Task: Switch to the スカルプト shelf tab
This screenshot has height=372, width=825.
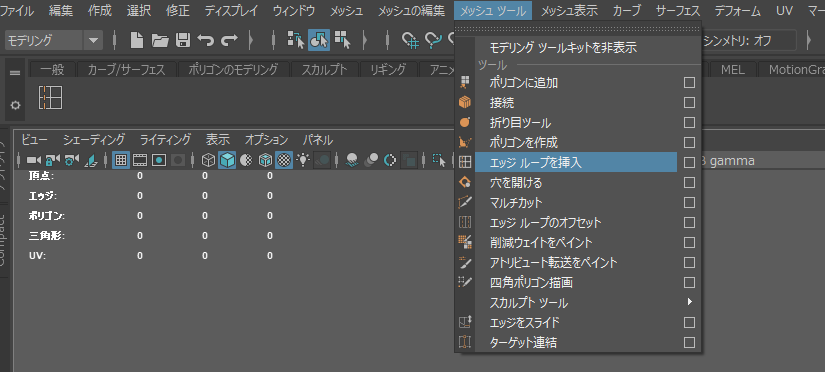Action: click(325, 69)
